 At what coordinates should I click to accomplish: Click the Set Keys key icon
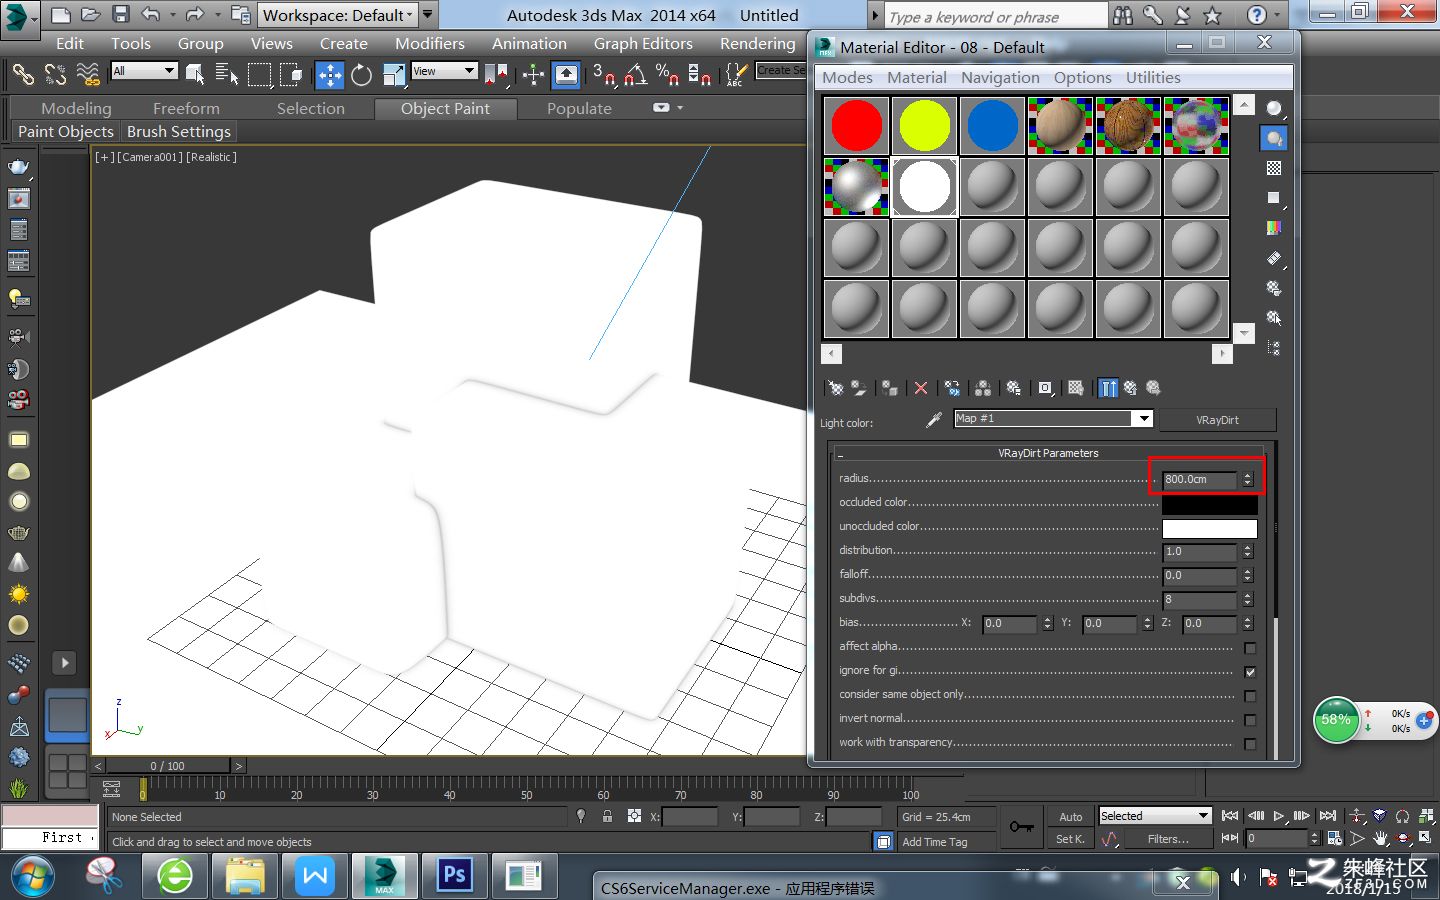coord(1022,827)
